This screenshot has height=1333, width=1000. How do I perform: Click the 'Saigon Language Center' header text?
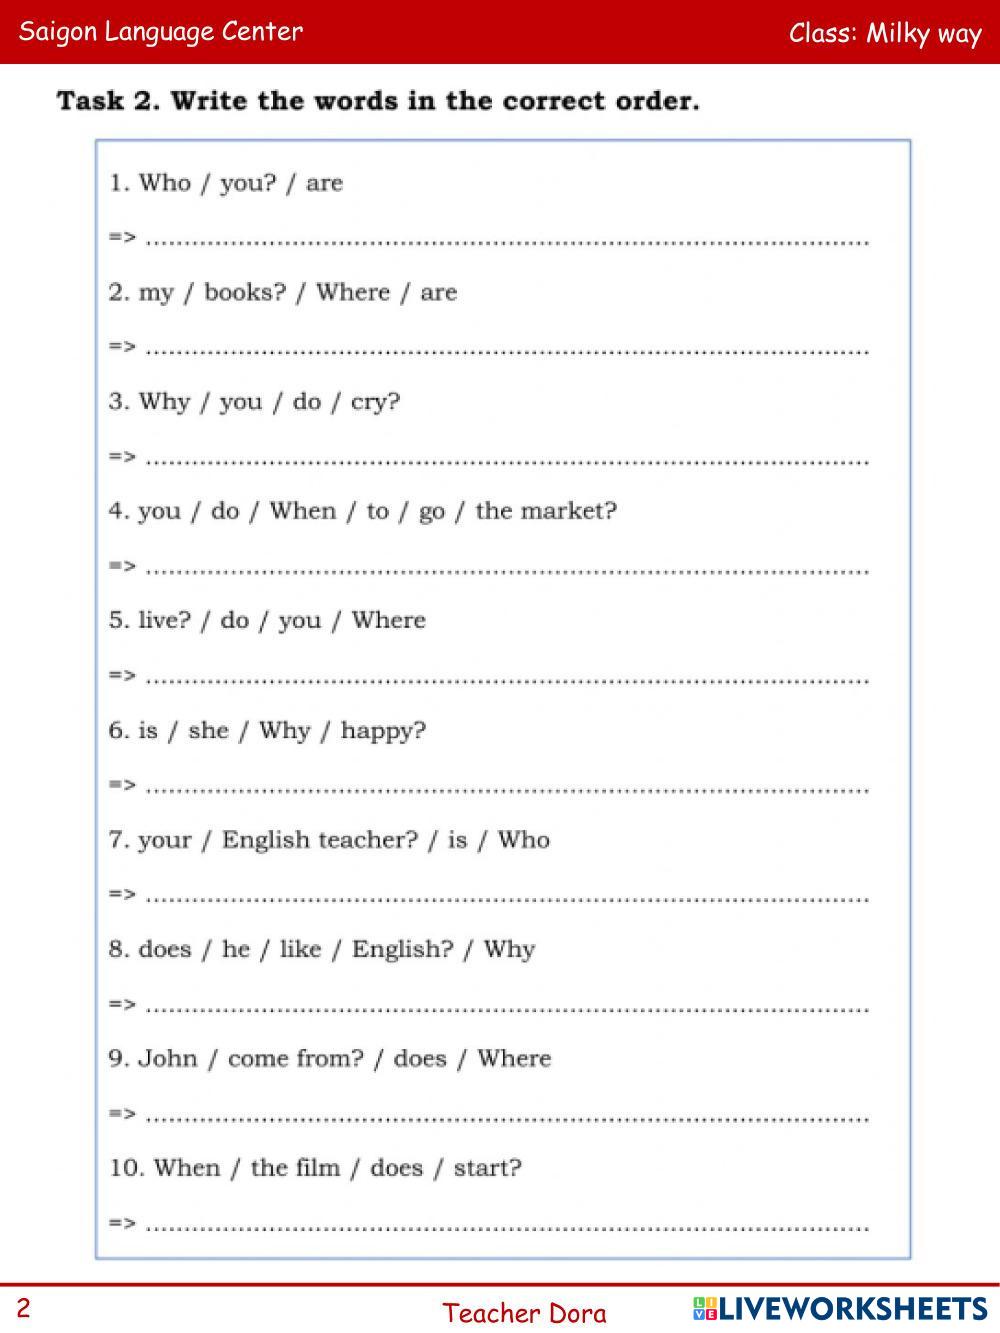(161, 31)
